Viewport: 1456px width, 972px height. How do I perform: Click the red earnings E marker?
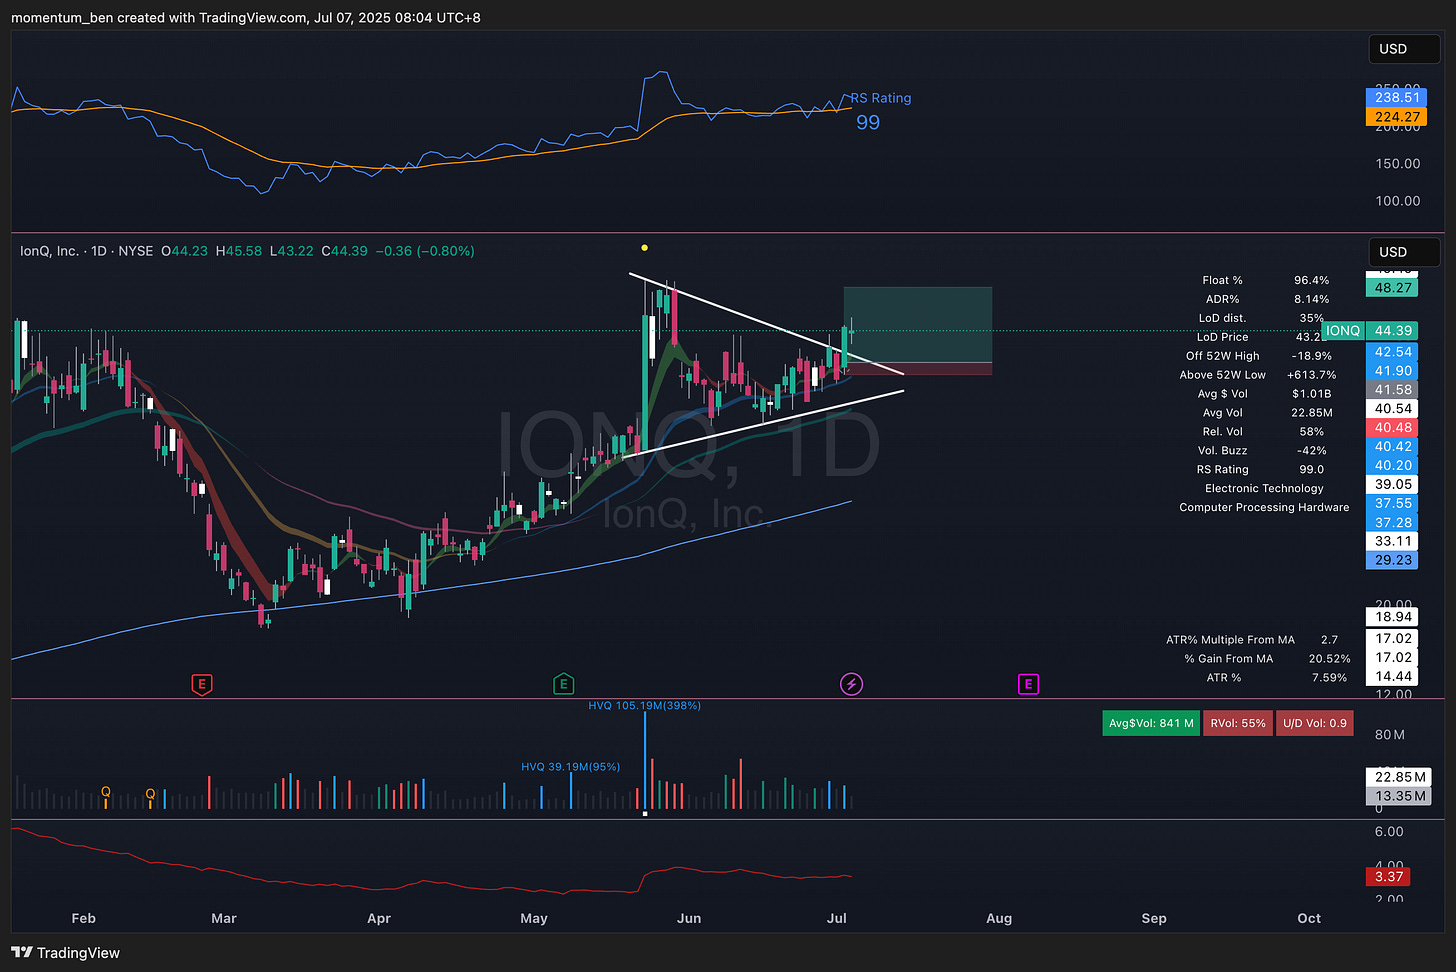(x=202, y=684)
